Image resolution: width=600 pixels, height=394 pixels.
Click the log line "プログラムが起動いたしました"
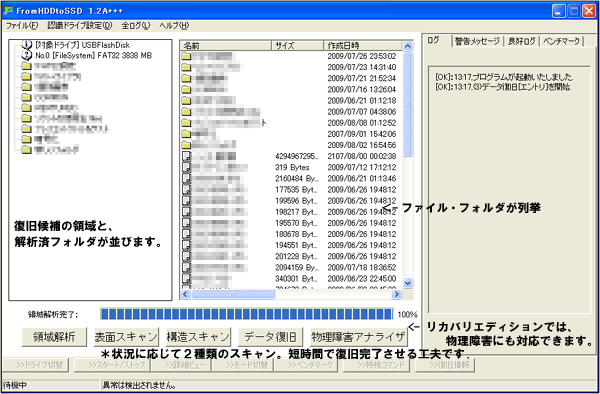pyautogui.click(x=504, y=77)
